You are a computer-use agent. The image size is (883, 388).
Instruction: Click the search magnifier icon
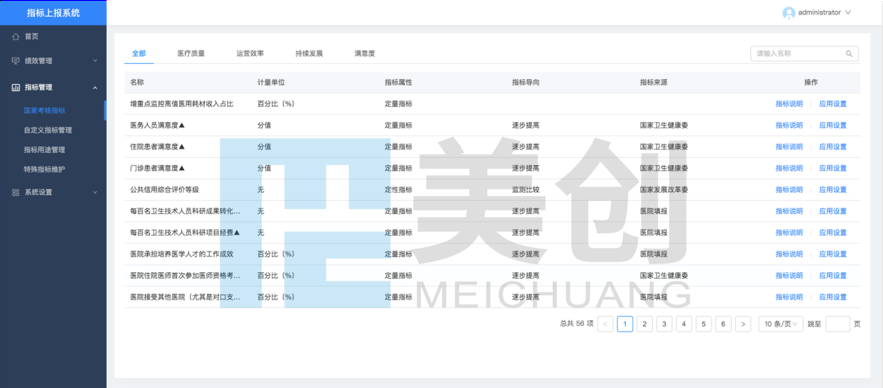(x=849, y=53)
